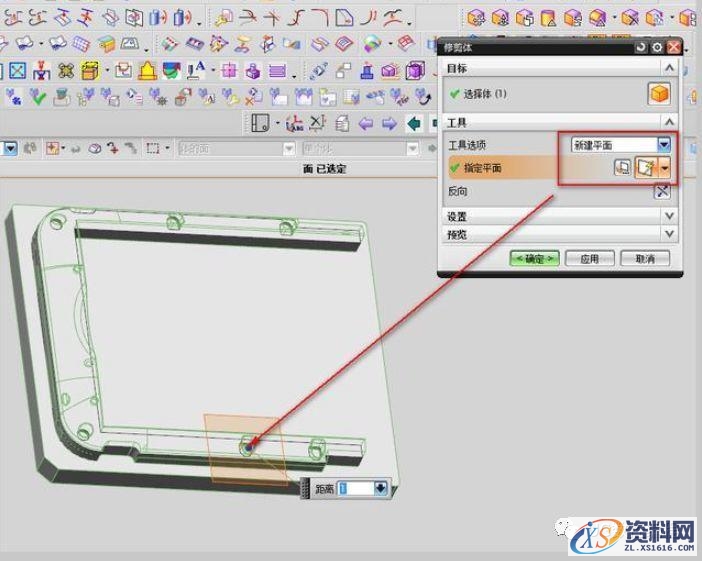The height and width of the screenshot is (561, 702).
Task: Open the dialog settings gear icon
Action: (x=657, y=47)
